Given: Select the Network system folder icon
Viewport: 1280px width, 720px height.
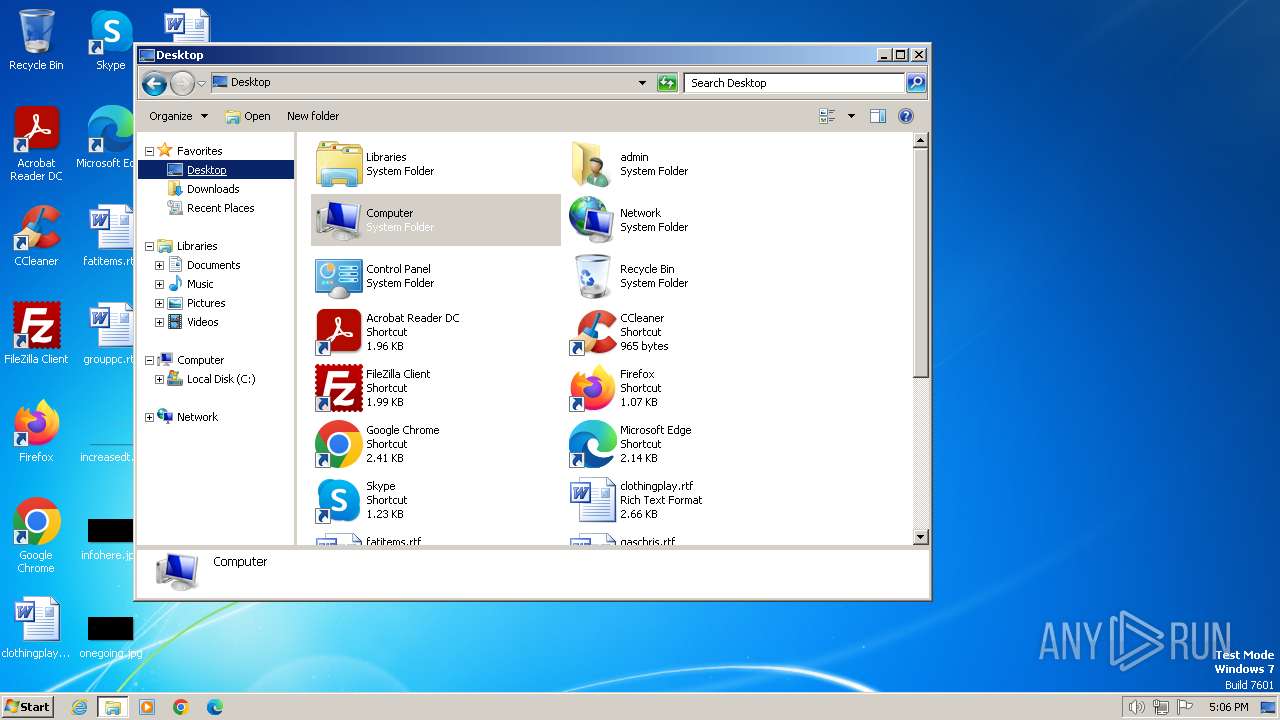Looking at the screenshot, I should 592,220.
